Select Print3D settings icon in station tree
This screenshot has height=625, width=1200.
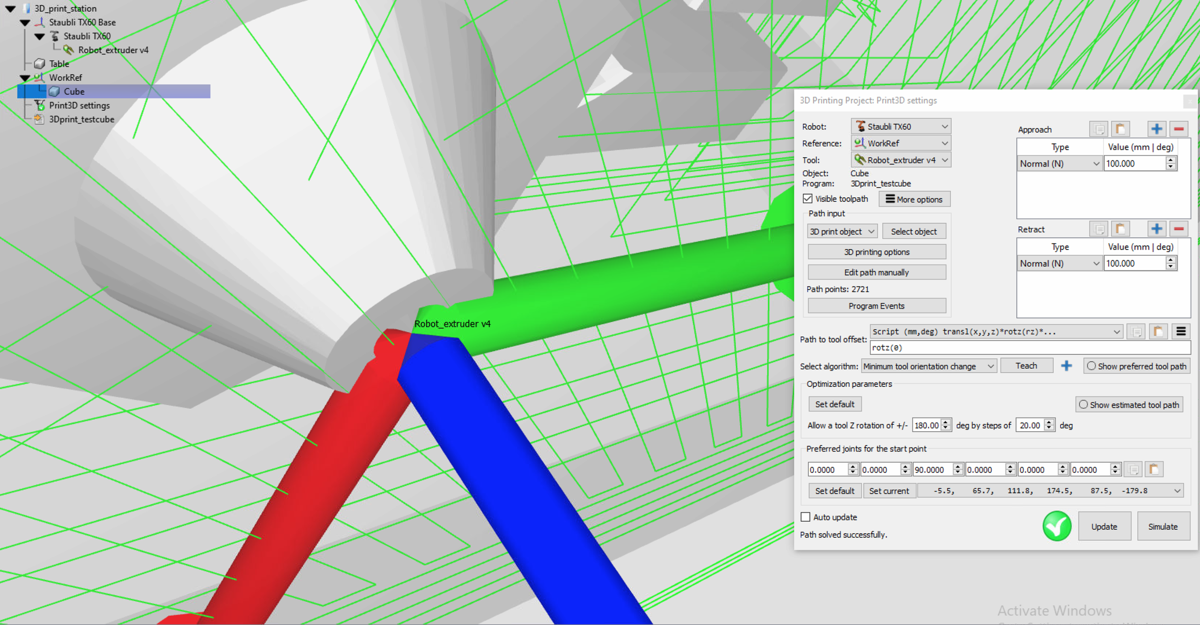pos(40,105)
